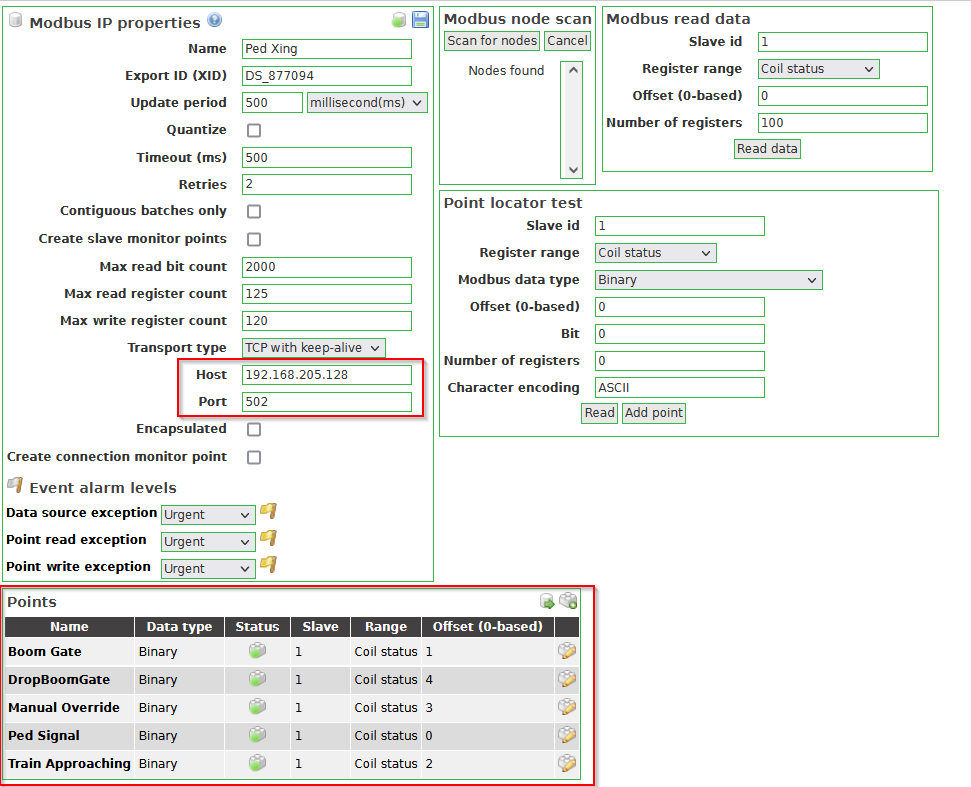The width and height of the screenshot is (971, 787).
Task: Click the add point icon in Points header
Action: pos(568,601)
